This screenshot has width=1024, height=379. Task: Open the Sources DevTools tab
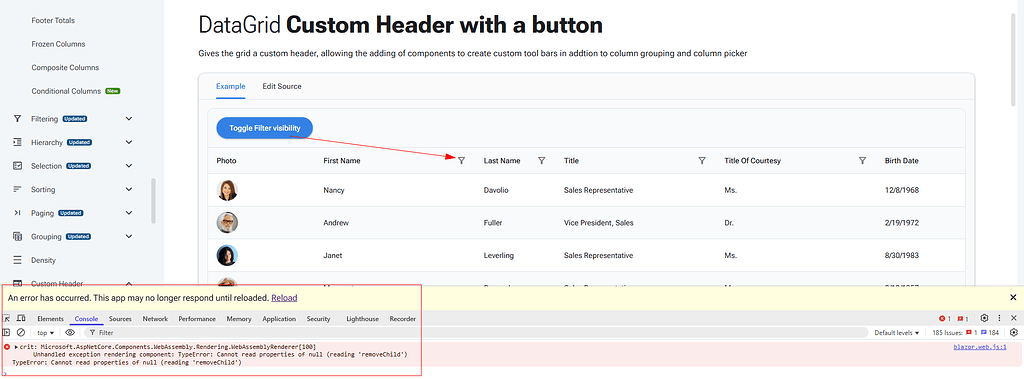click(x=120, y=319)
